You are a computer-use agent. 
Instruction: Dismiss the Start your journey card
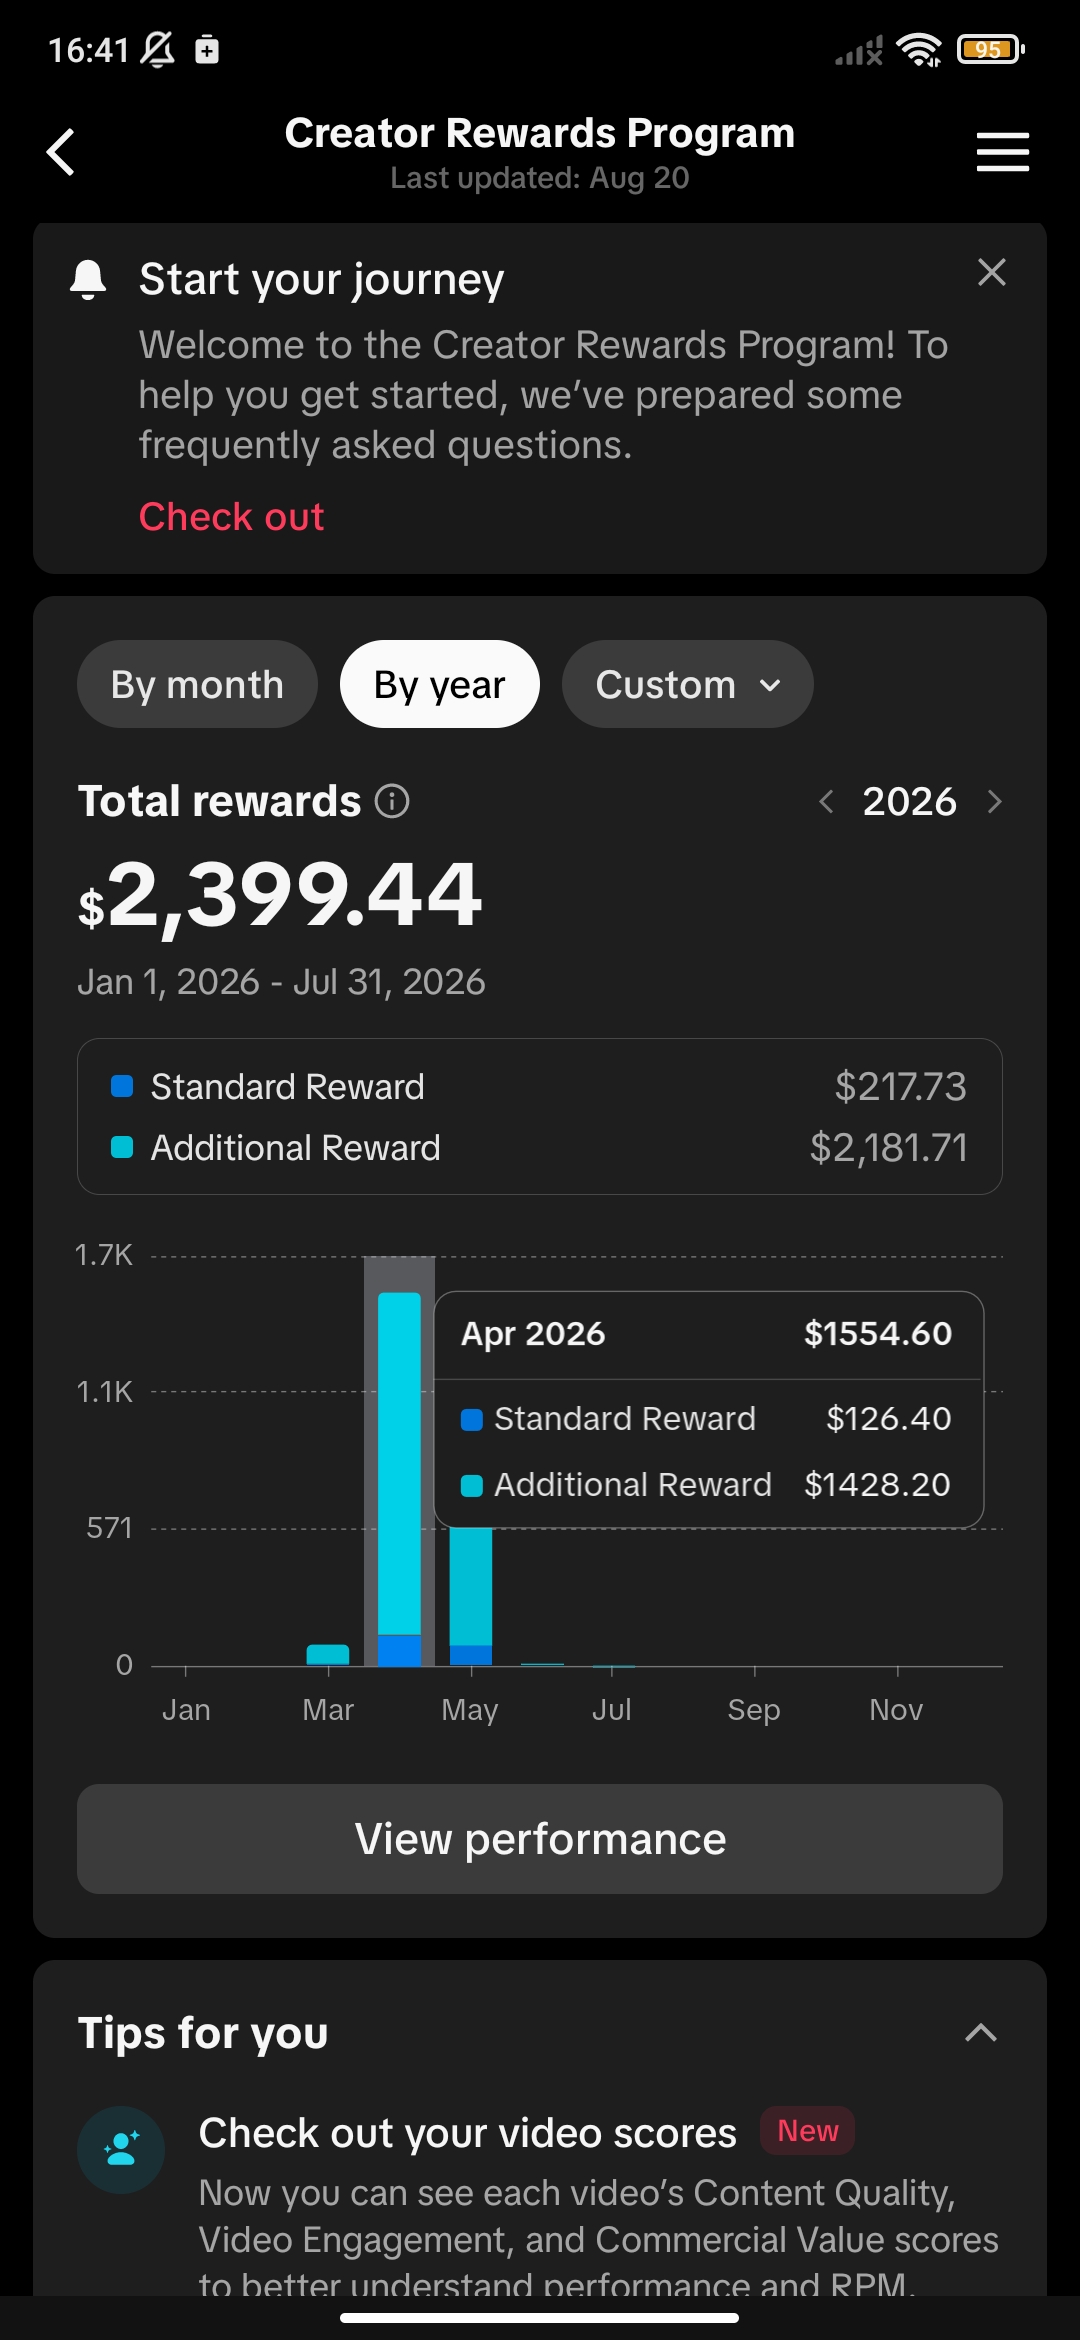coord(991,272)
